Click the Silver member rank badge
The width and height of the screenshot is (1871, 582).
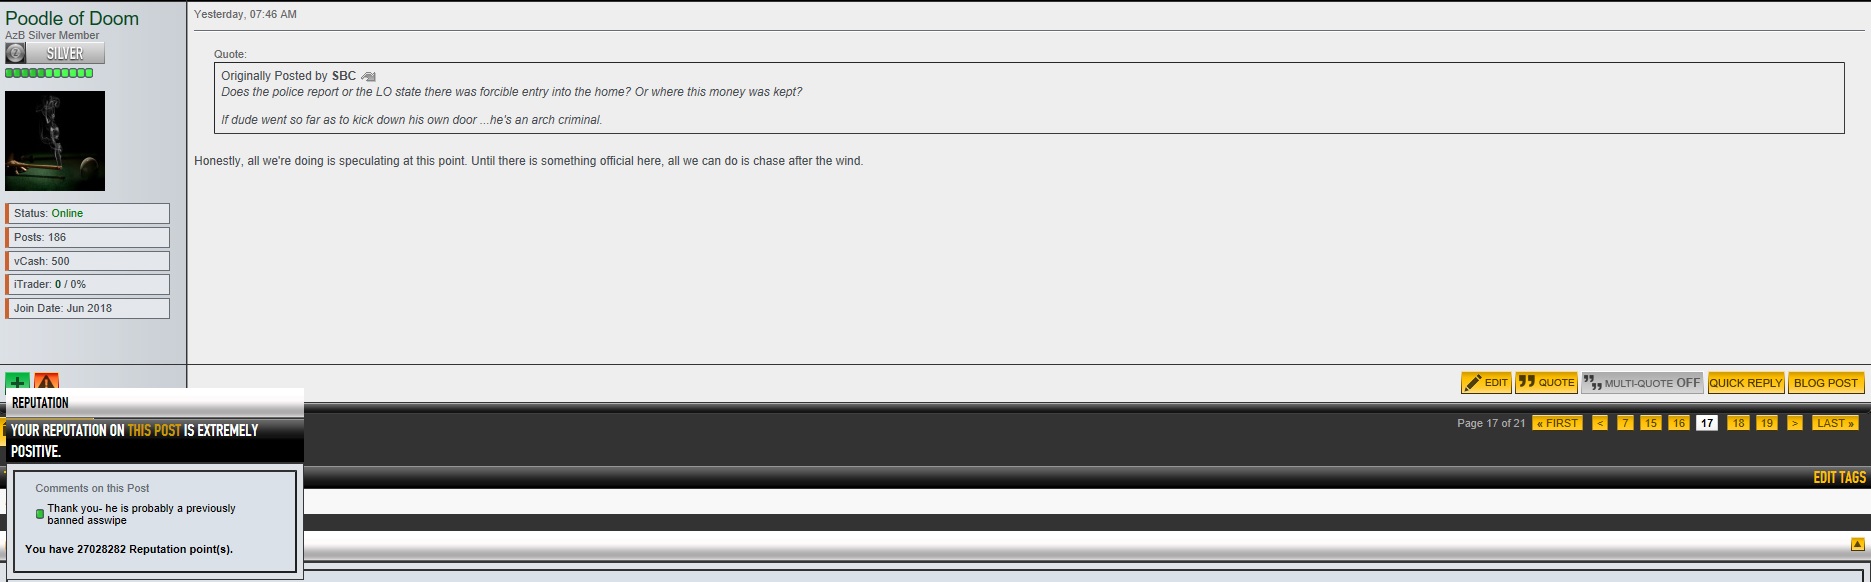55,54
